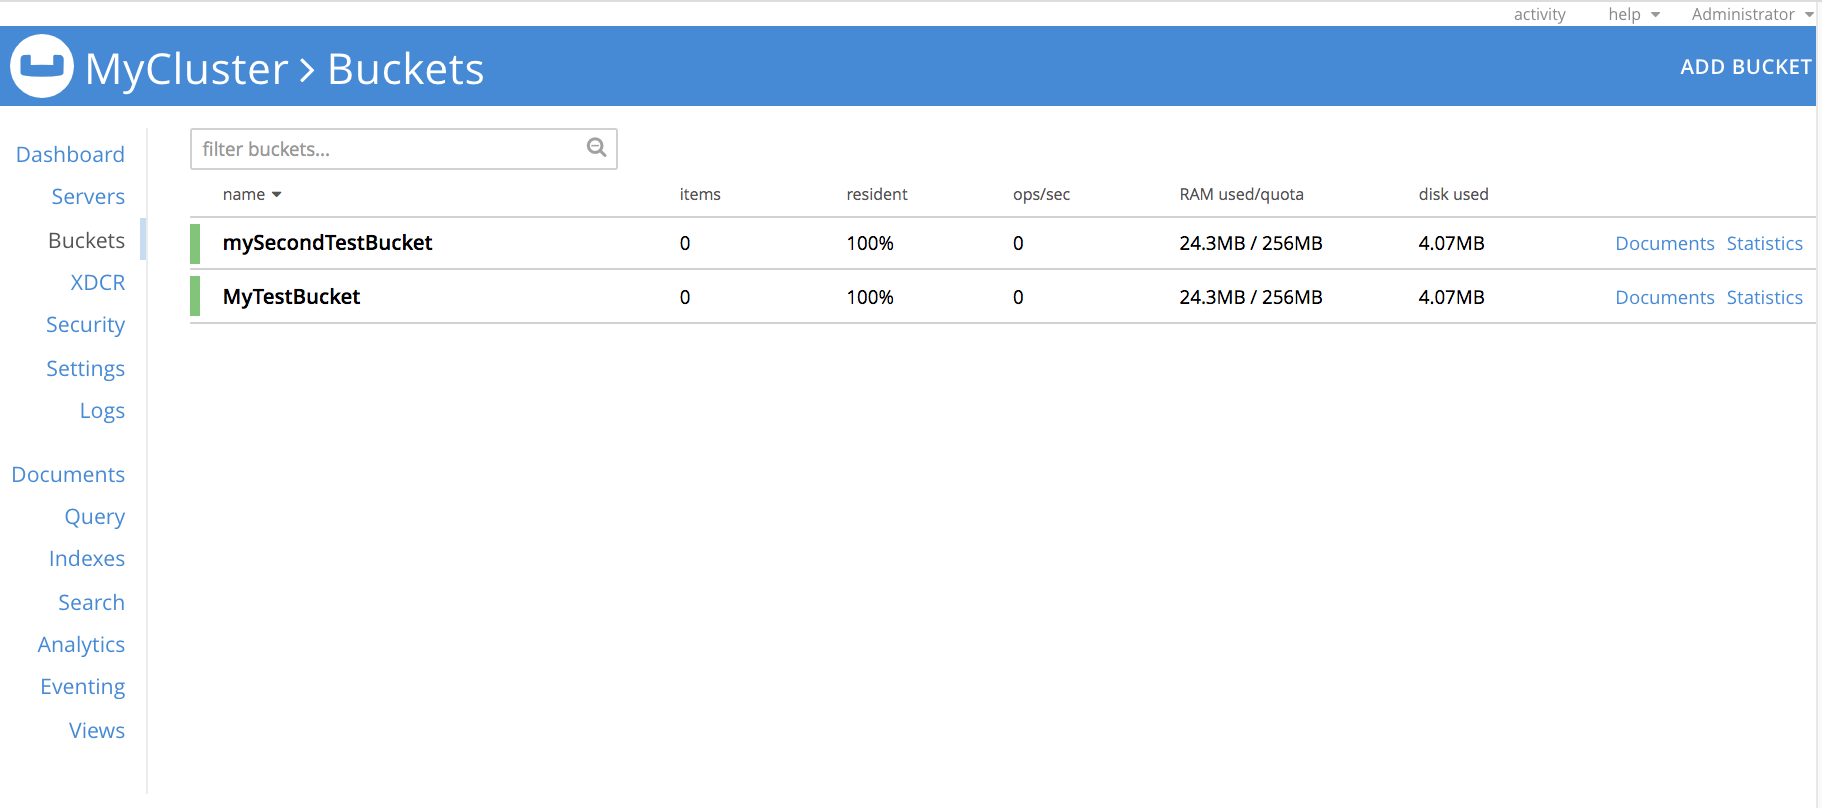This screenshot has height=808, width=1822.
Task: Open the help dropdown menu
Action: tap(1634, 14)
